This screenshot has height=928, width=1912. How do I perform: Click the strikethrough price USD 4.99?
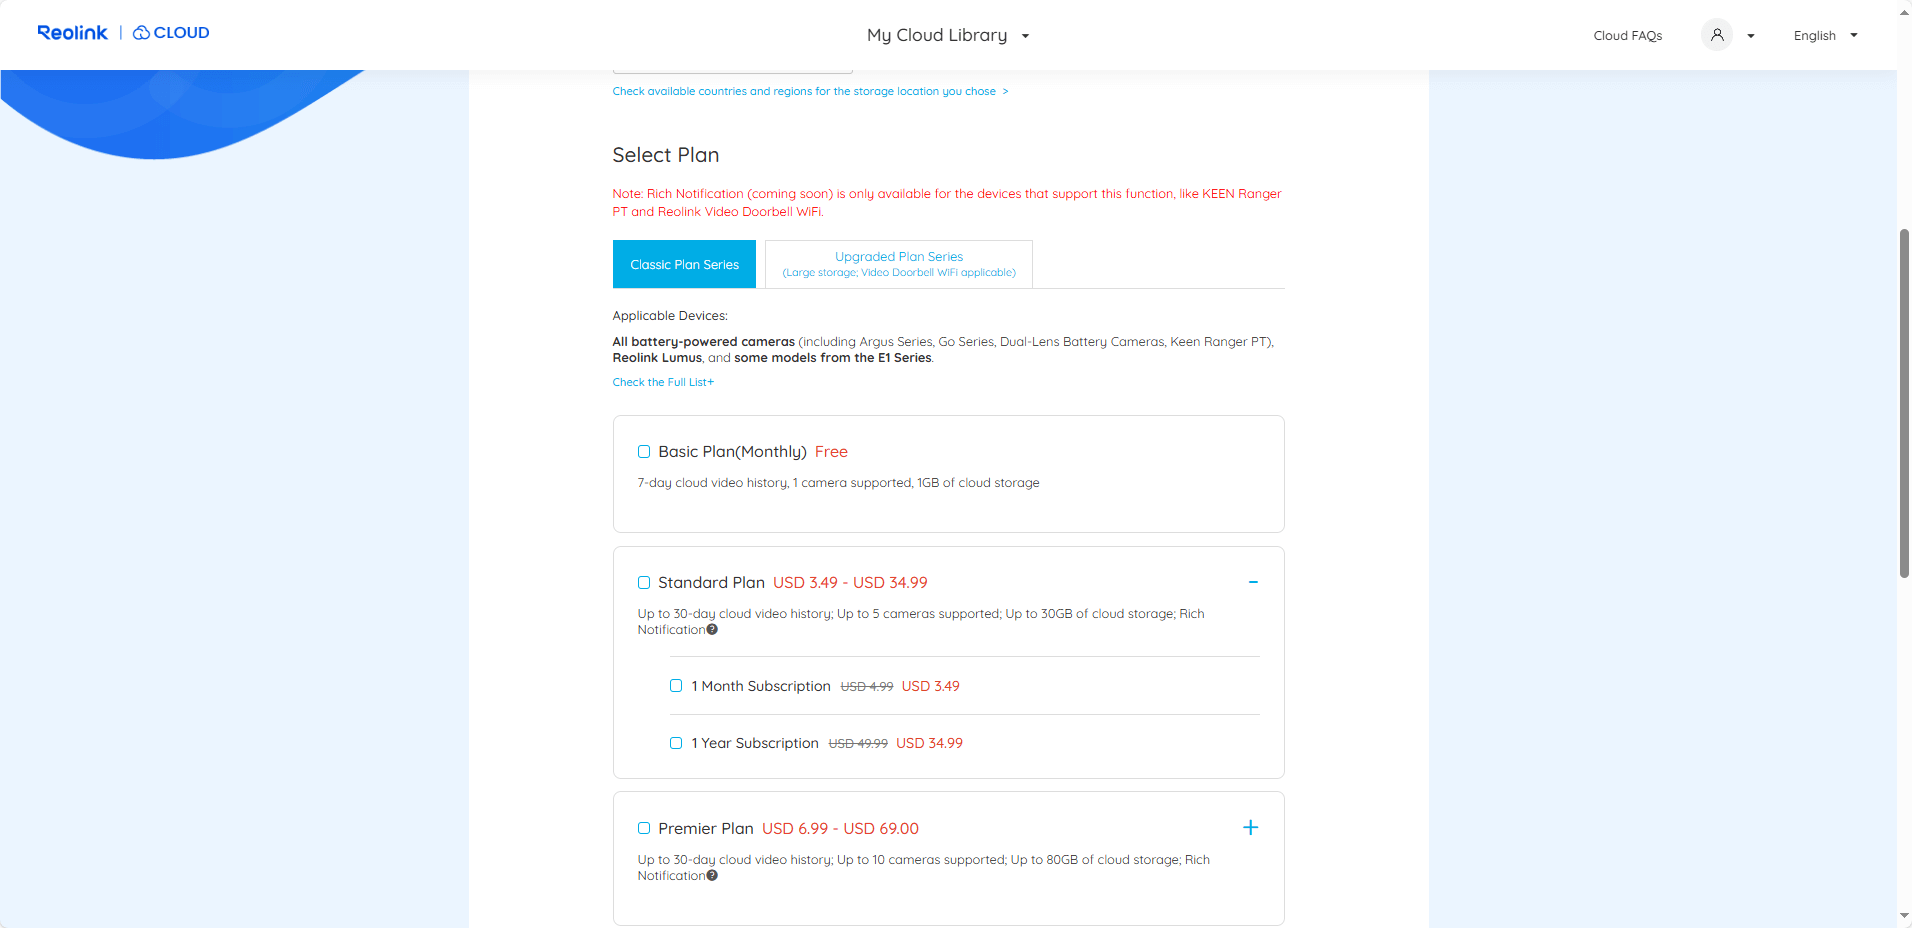coord(867,687)
